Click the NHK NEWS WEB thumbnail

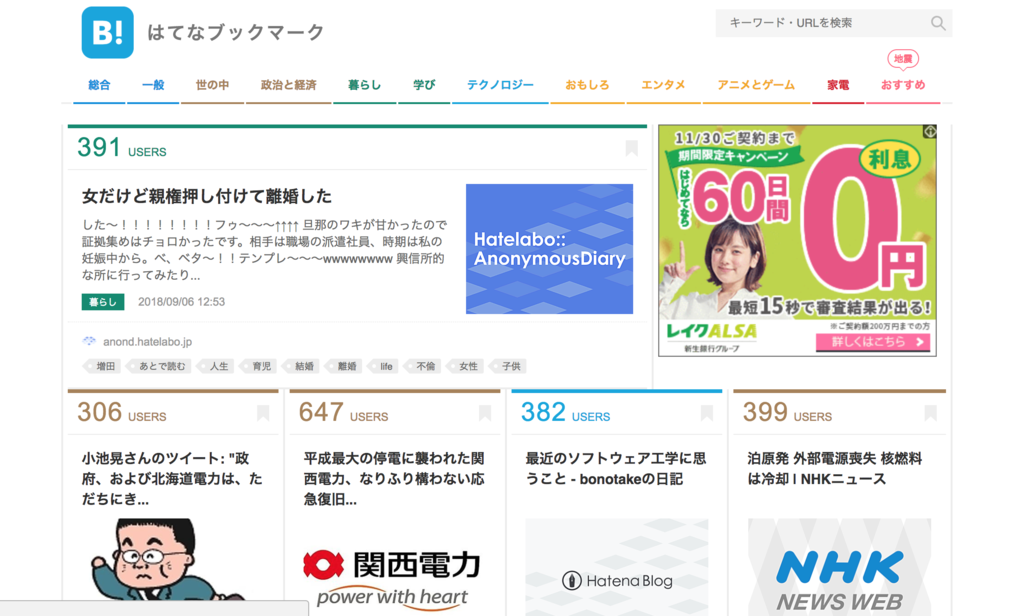(x=840, y=567)
